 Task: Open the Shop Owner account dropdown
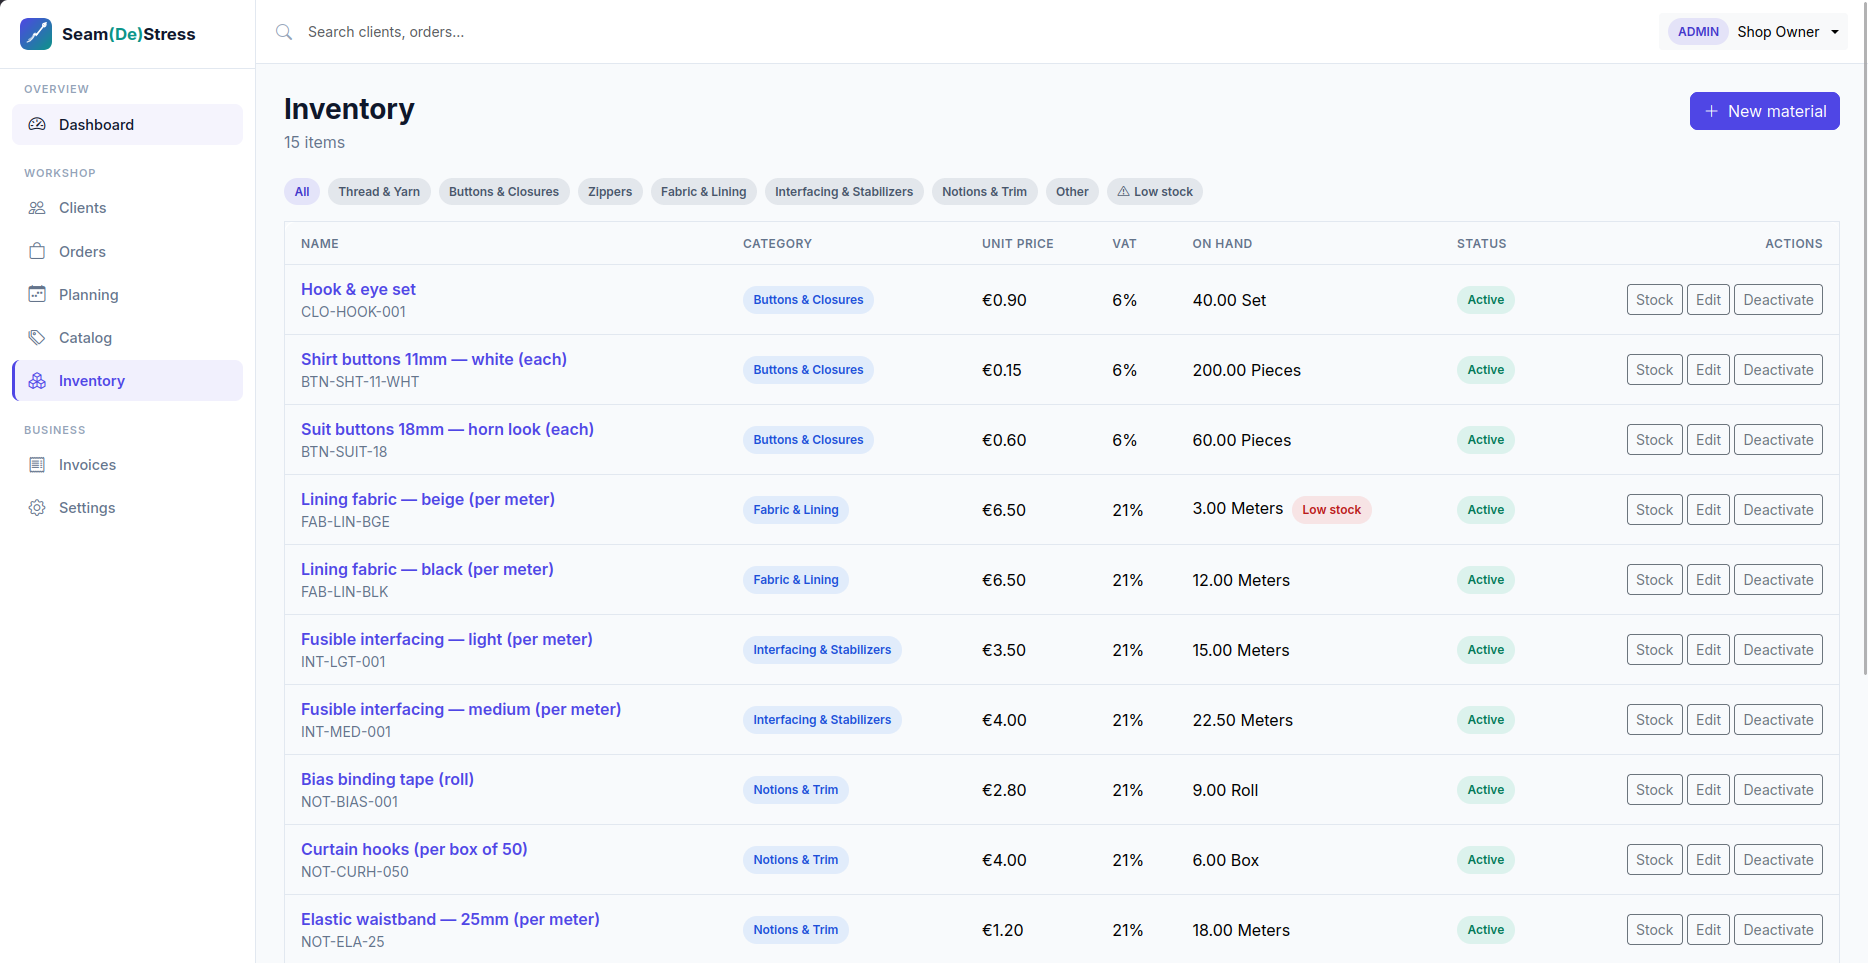click(1753, 32)
